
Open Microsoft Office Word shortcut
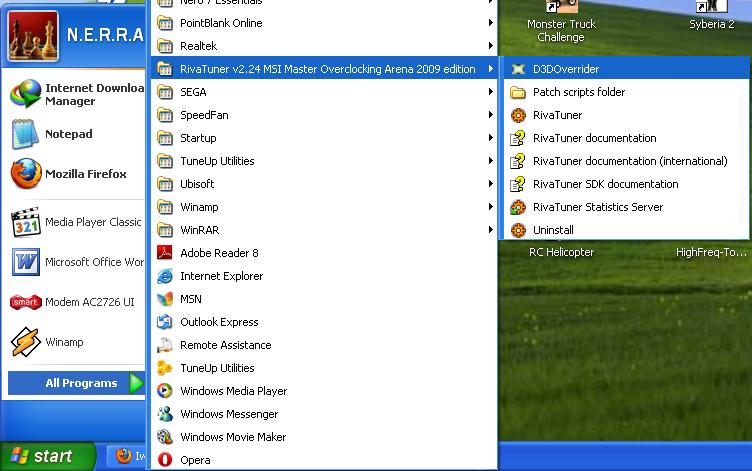point(76,262)
